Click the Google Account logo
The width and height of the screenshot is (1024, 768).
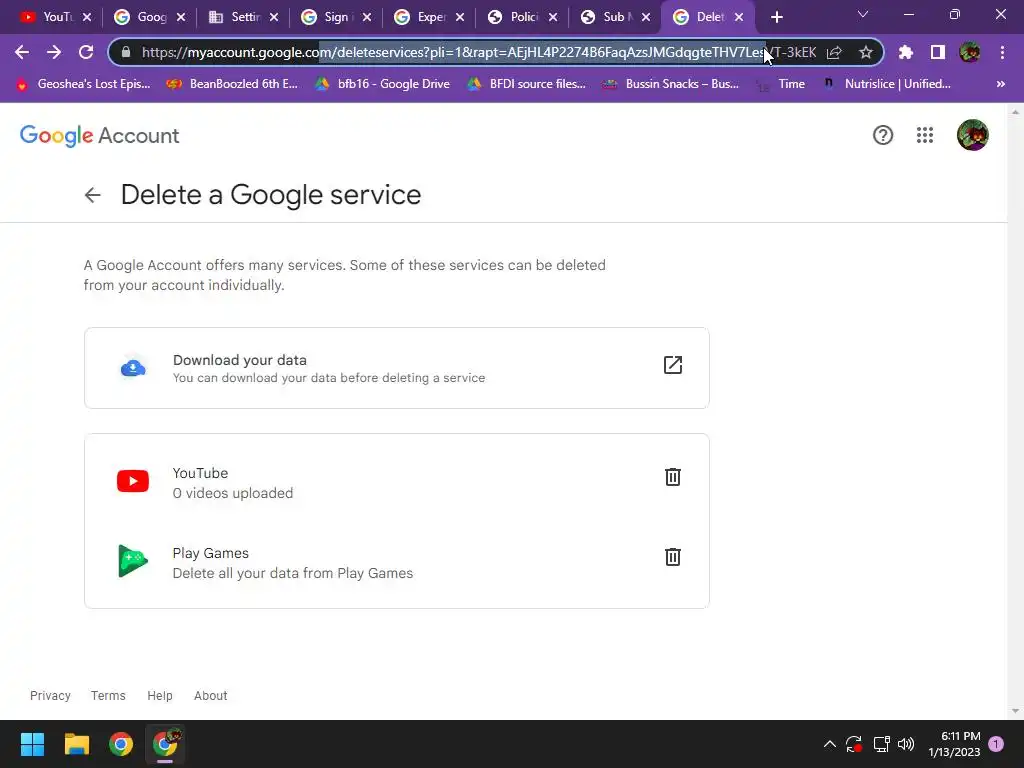[99, 136]
